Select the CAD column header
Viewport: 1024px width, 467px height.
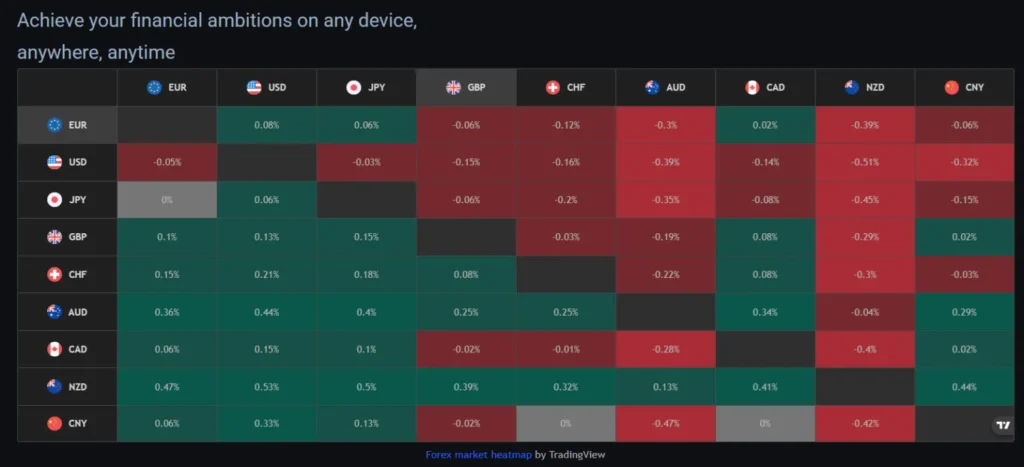pyautogui.click(x=765, y=88)
